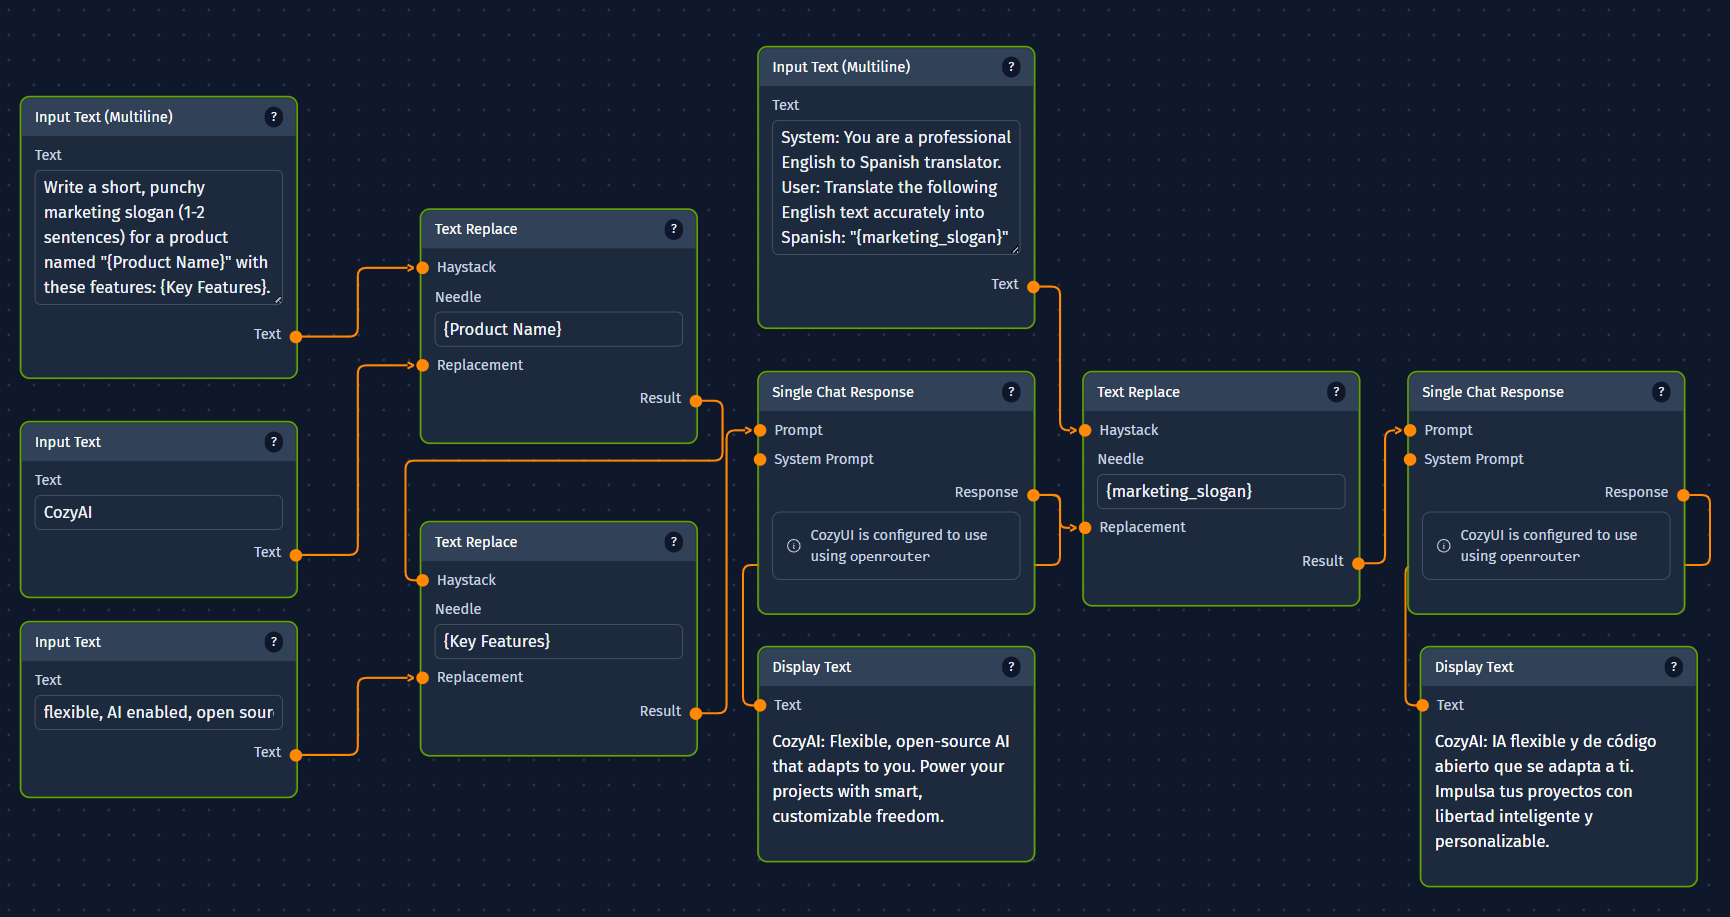Click Haystack port on {Key Features} Text Replace
This screenshot has height=917, width=1730.
tap(423, 580)
